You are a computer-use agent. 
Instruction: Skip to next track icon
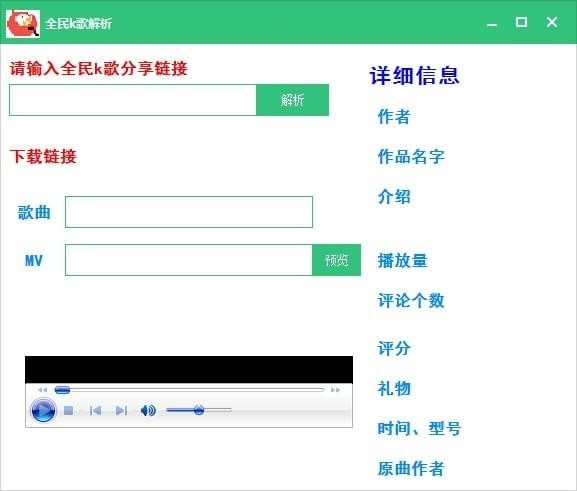coord(121,410)
